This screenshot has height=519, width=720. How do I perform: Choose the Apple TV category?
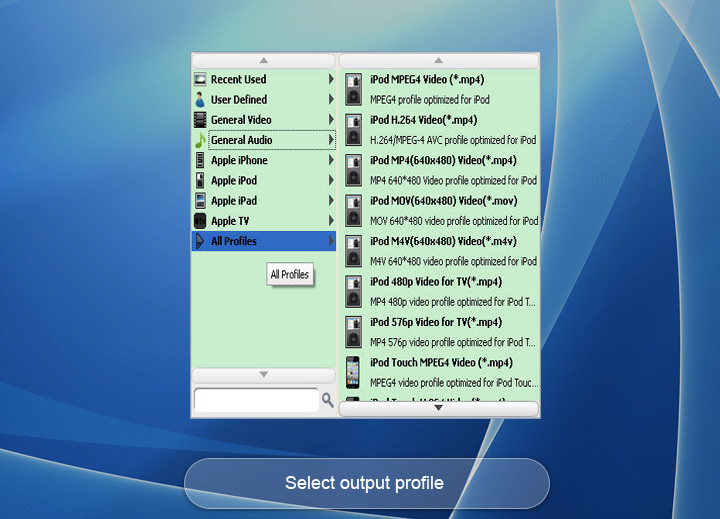coord(264,221)
